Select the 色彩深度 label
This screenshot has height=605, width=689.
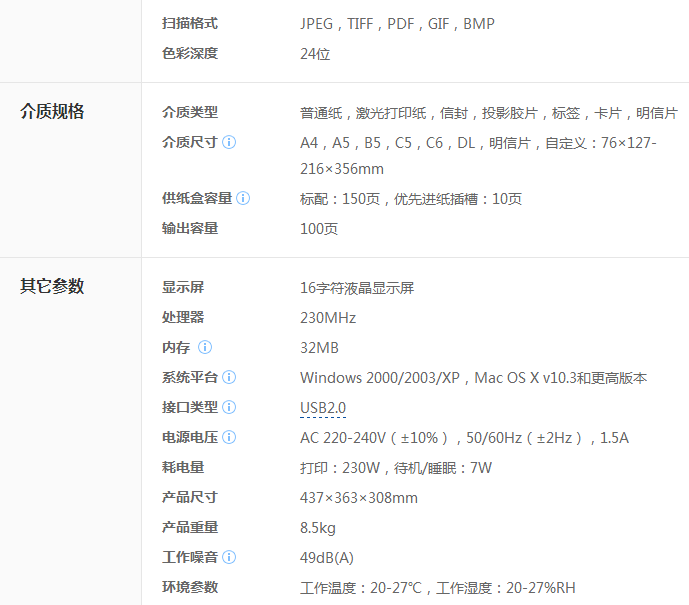pyautogui.click(x=190, y=53)
